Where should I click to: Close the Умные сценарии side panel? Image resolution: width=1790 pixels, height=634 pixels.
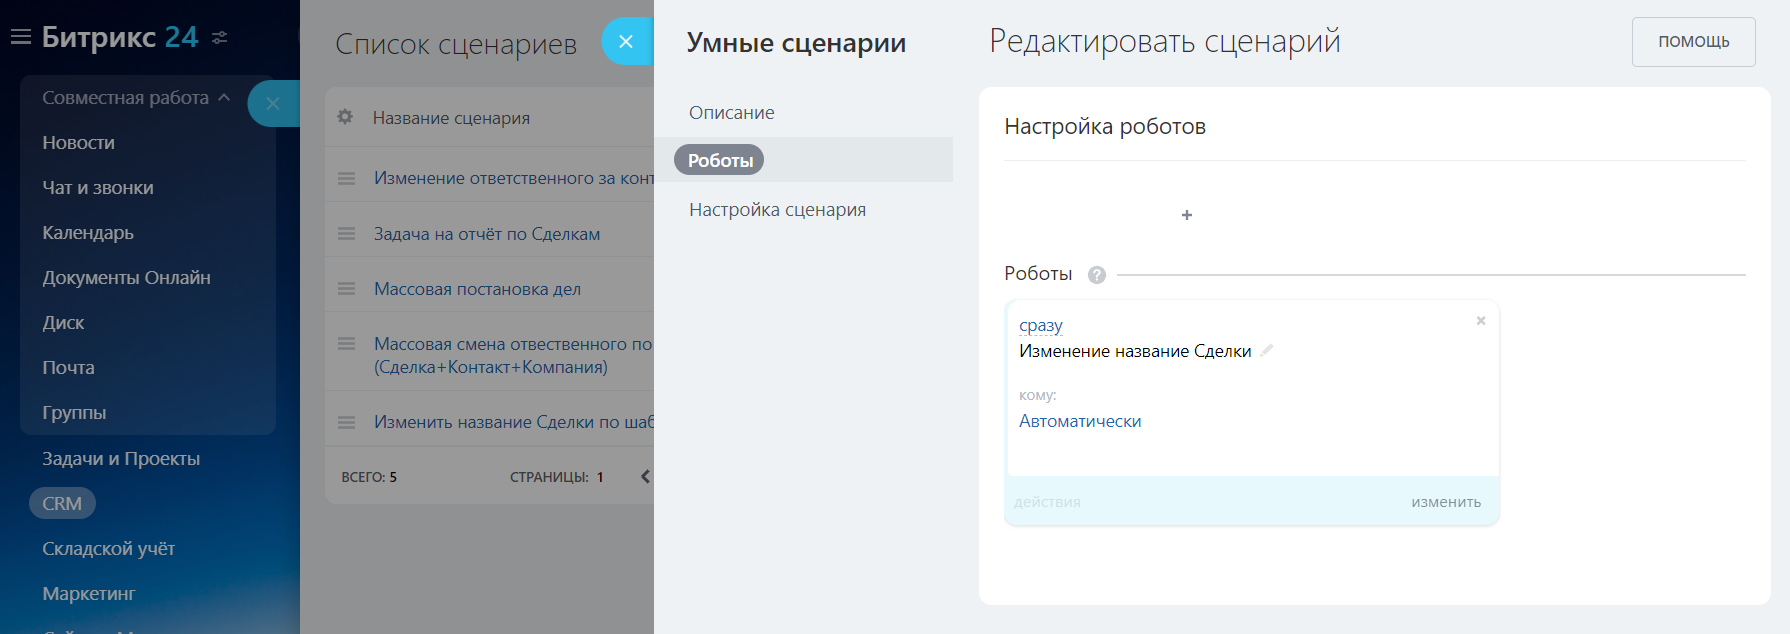tap(626, 42)
